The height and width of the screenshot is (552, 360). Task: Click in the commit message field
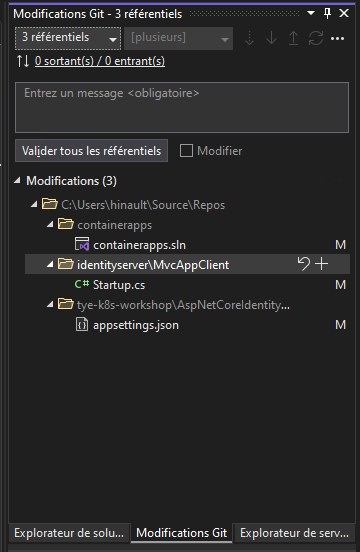pos(182,107)
